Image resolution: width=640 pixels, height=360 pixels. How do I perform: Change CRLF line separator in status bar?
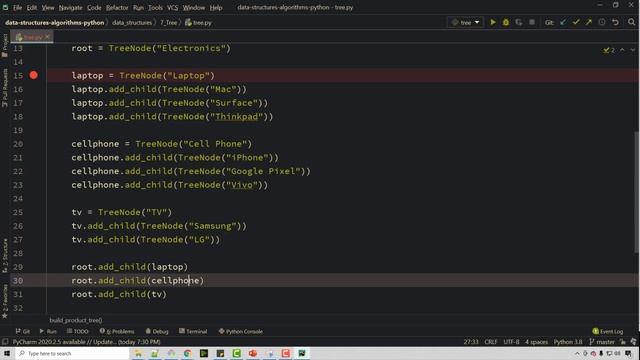tap(491, 342)
